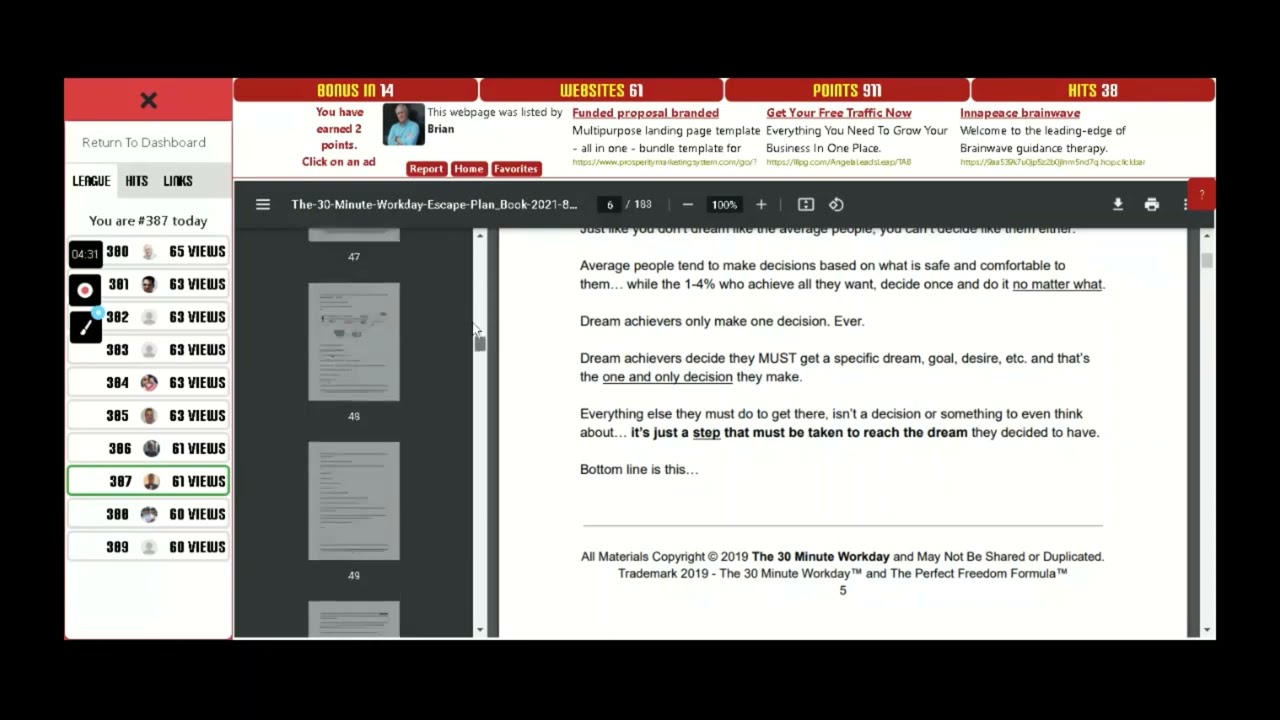This screenshot has height=720, width=1280.
Task: Click Brian's profile photo
Action: point(404,125)
